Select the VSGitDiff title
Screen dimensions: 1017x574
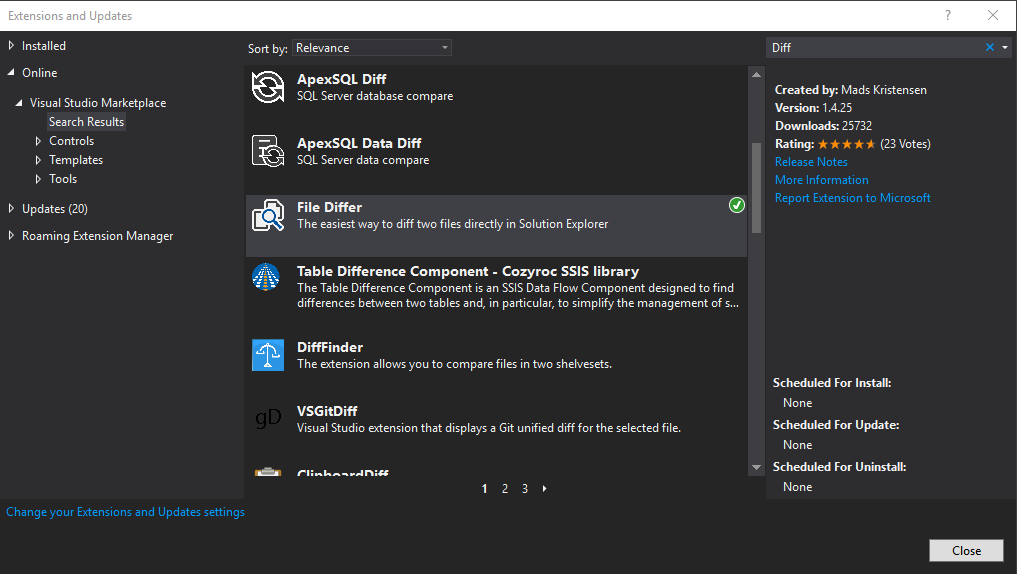click(327, 411)
